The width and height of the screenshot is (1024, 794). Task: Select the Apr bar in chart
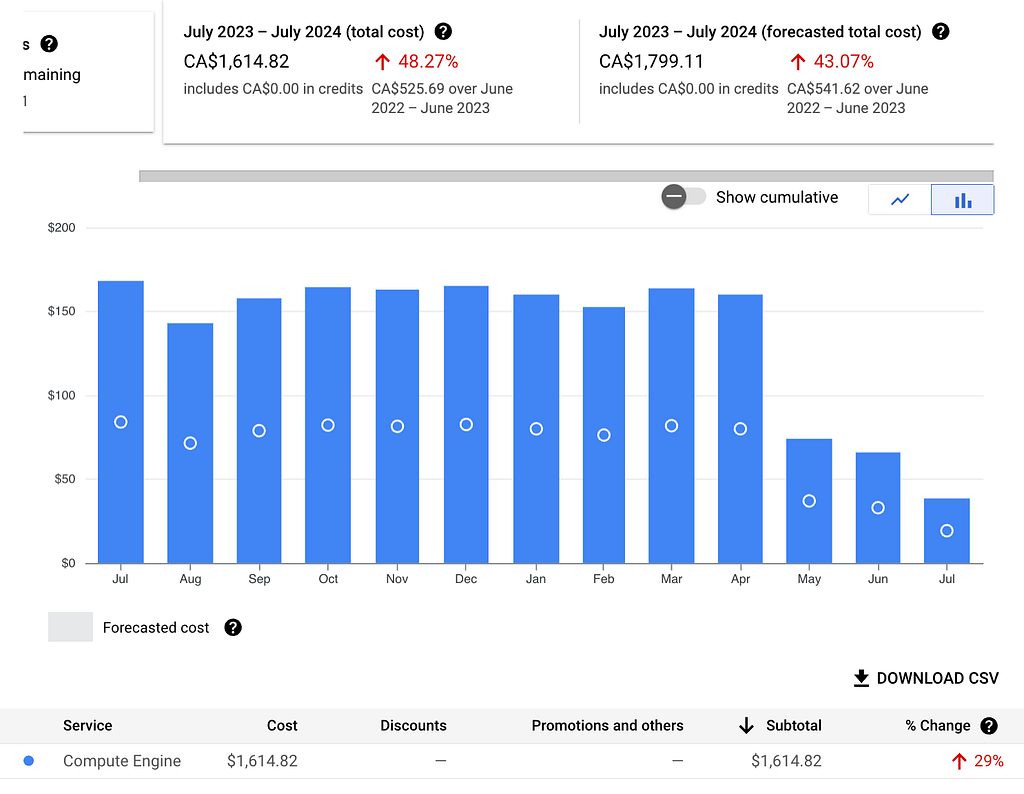pos(741,428)
